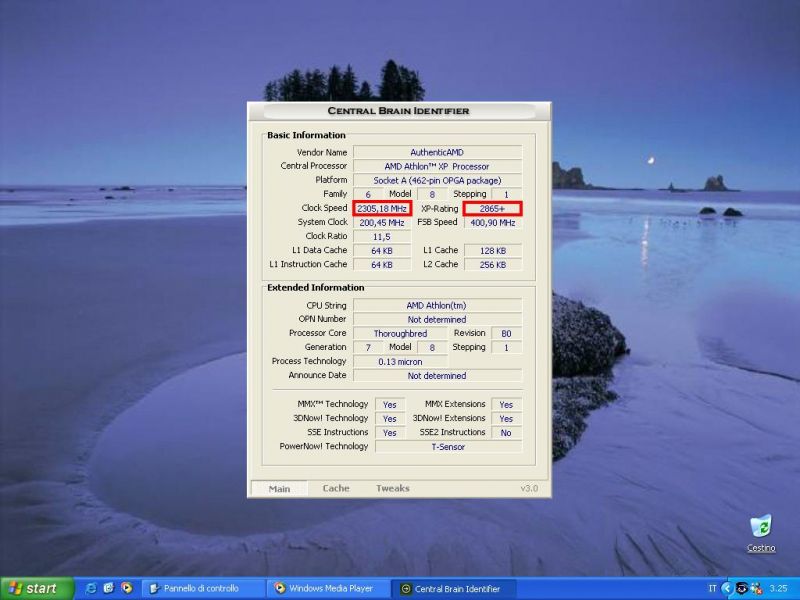Viewport: 800px width, 600px height.
Task: Click the Process Technology 0.13 micron value
Action: pos(401,361)
